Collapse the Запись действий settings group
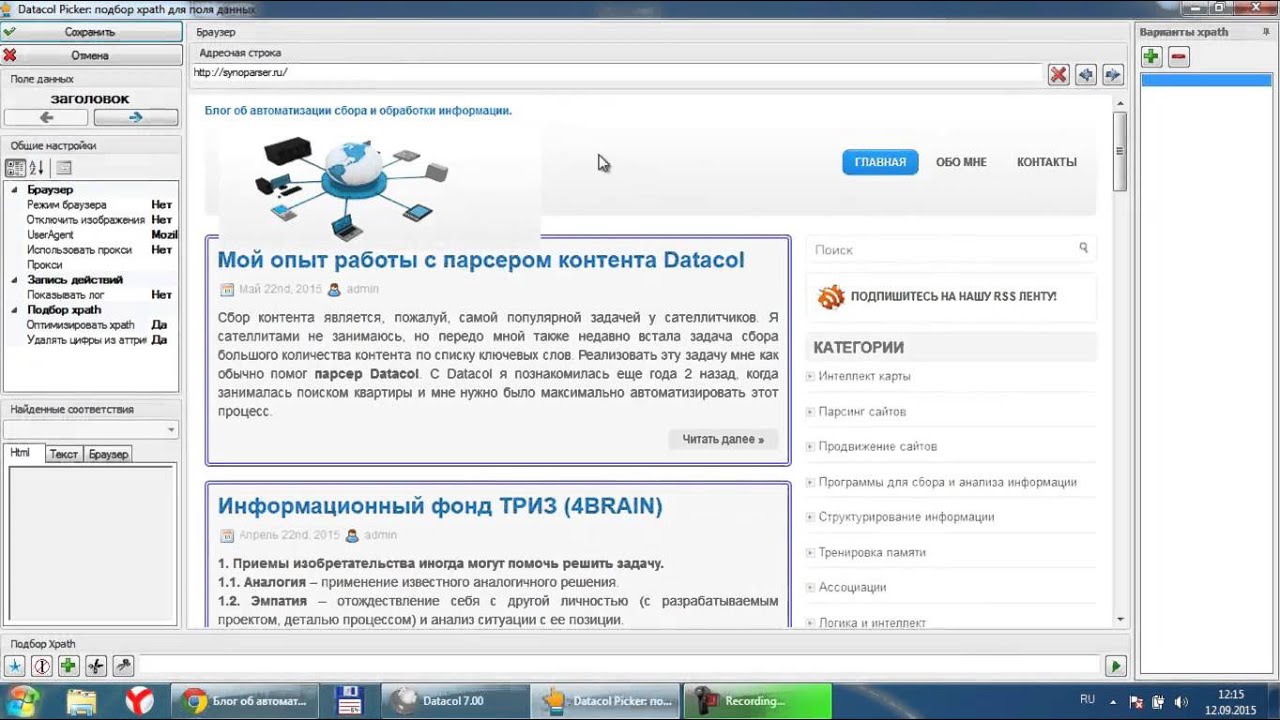The height and width of the screenshot is (720, 1280). [x=14, y=280]
